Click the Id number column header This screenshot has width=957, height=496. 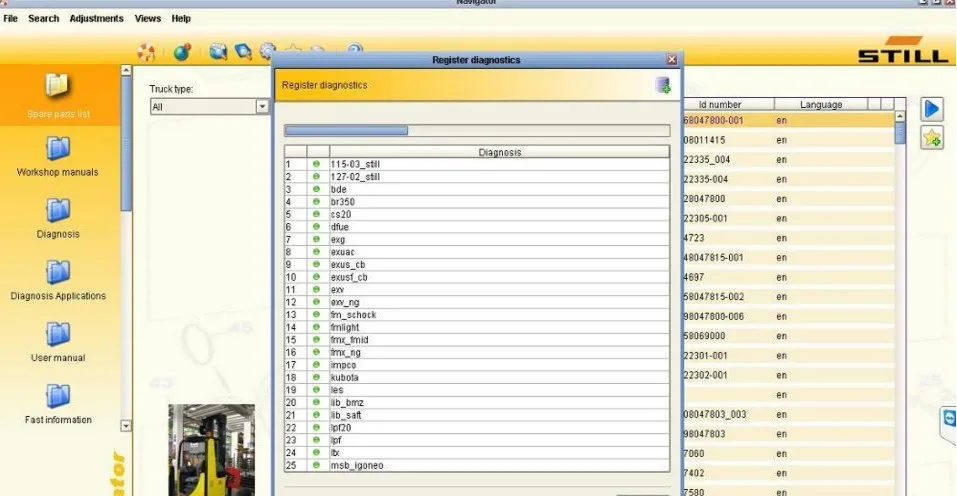coord(728,104)
